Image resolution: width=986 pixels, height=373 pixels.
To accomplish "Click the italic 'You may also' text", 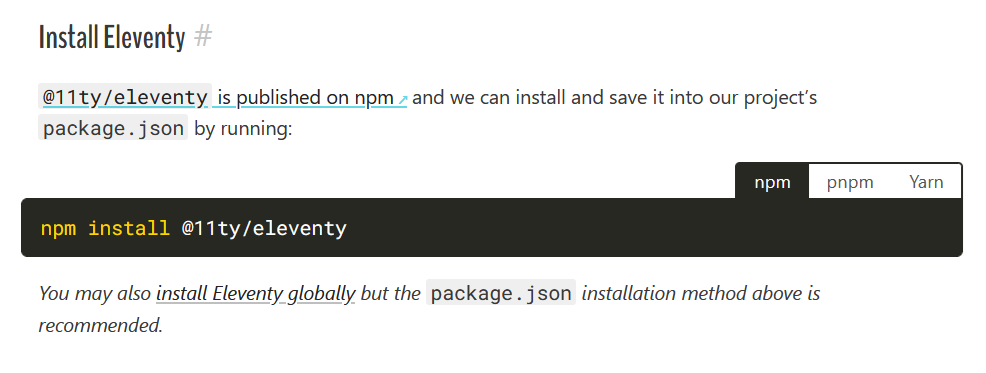I will [95, 293].
